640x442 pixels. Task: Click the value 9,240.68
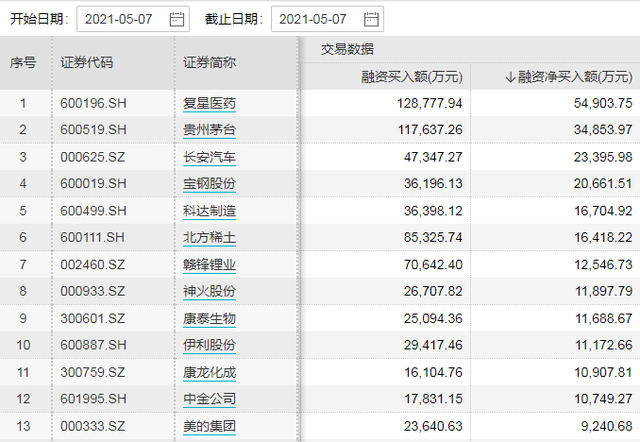(607, 426)
